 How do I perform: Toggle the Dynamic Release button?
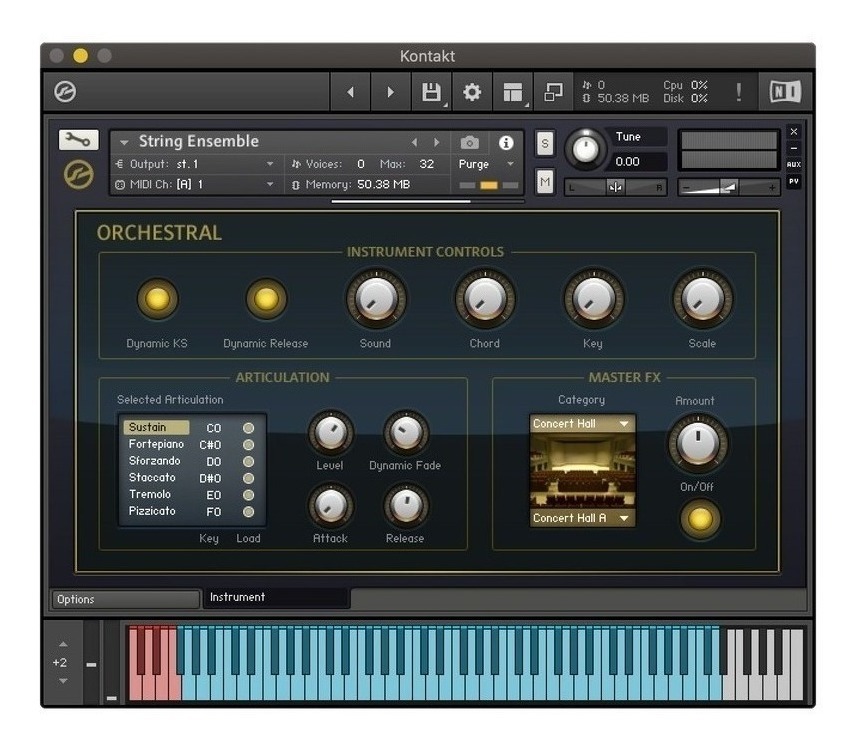pyautogui.click(x=266, y=299)
